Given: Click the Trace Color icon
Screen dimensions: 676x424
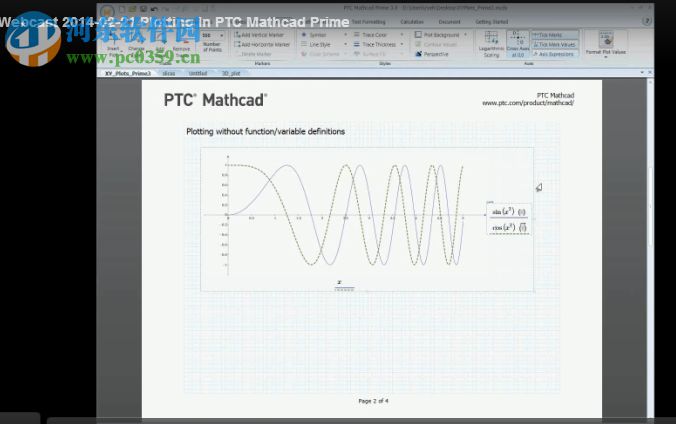Looking at the screenshot, I should coord(357,35).
